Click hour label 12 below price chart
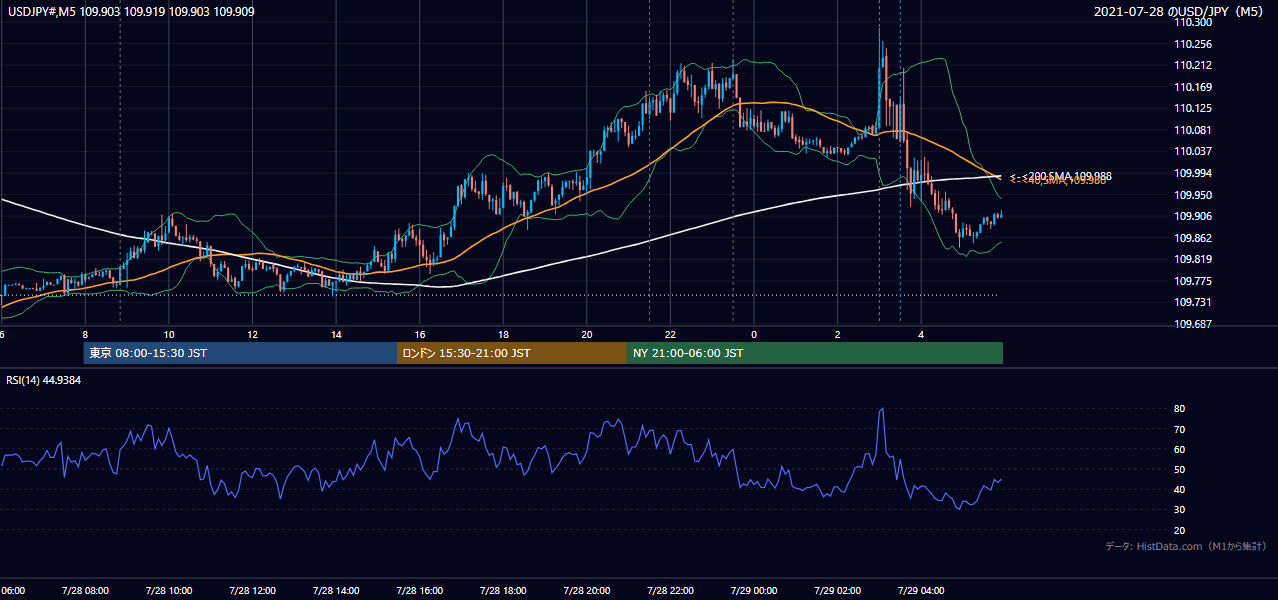Screen dimensions: 1278x600 click(252, 334)
